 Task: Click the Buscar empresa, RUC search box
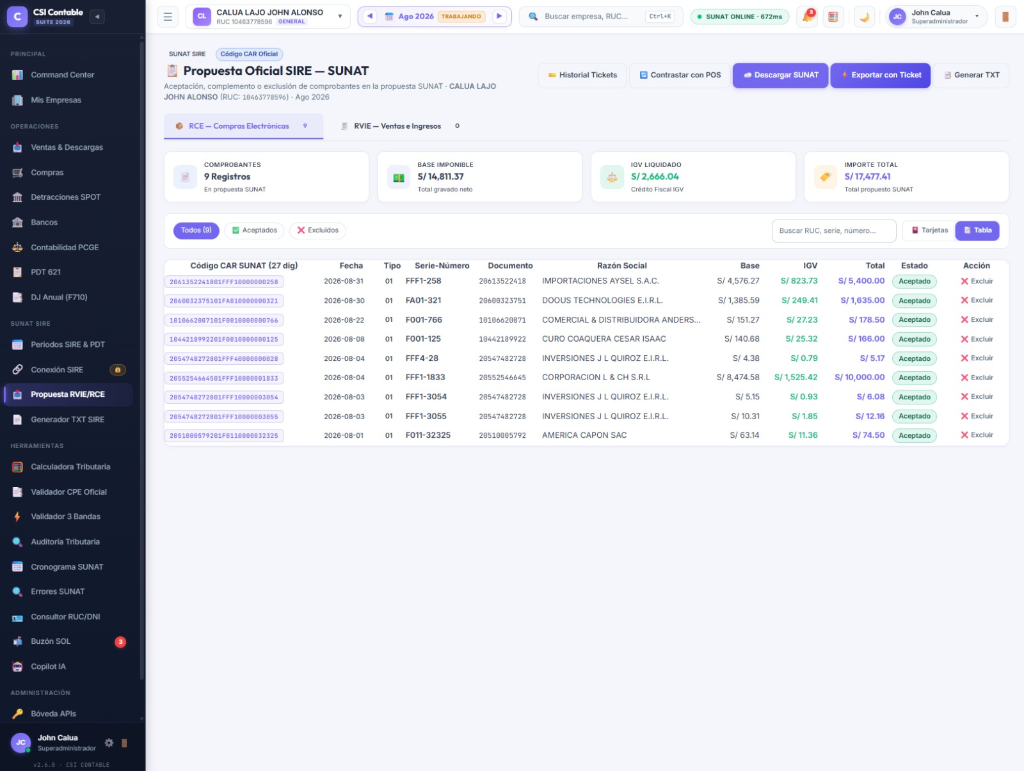pos(601,17)
